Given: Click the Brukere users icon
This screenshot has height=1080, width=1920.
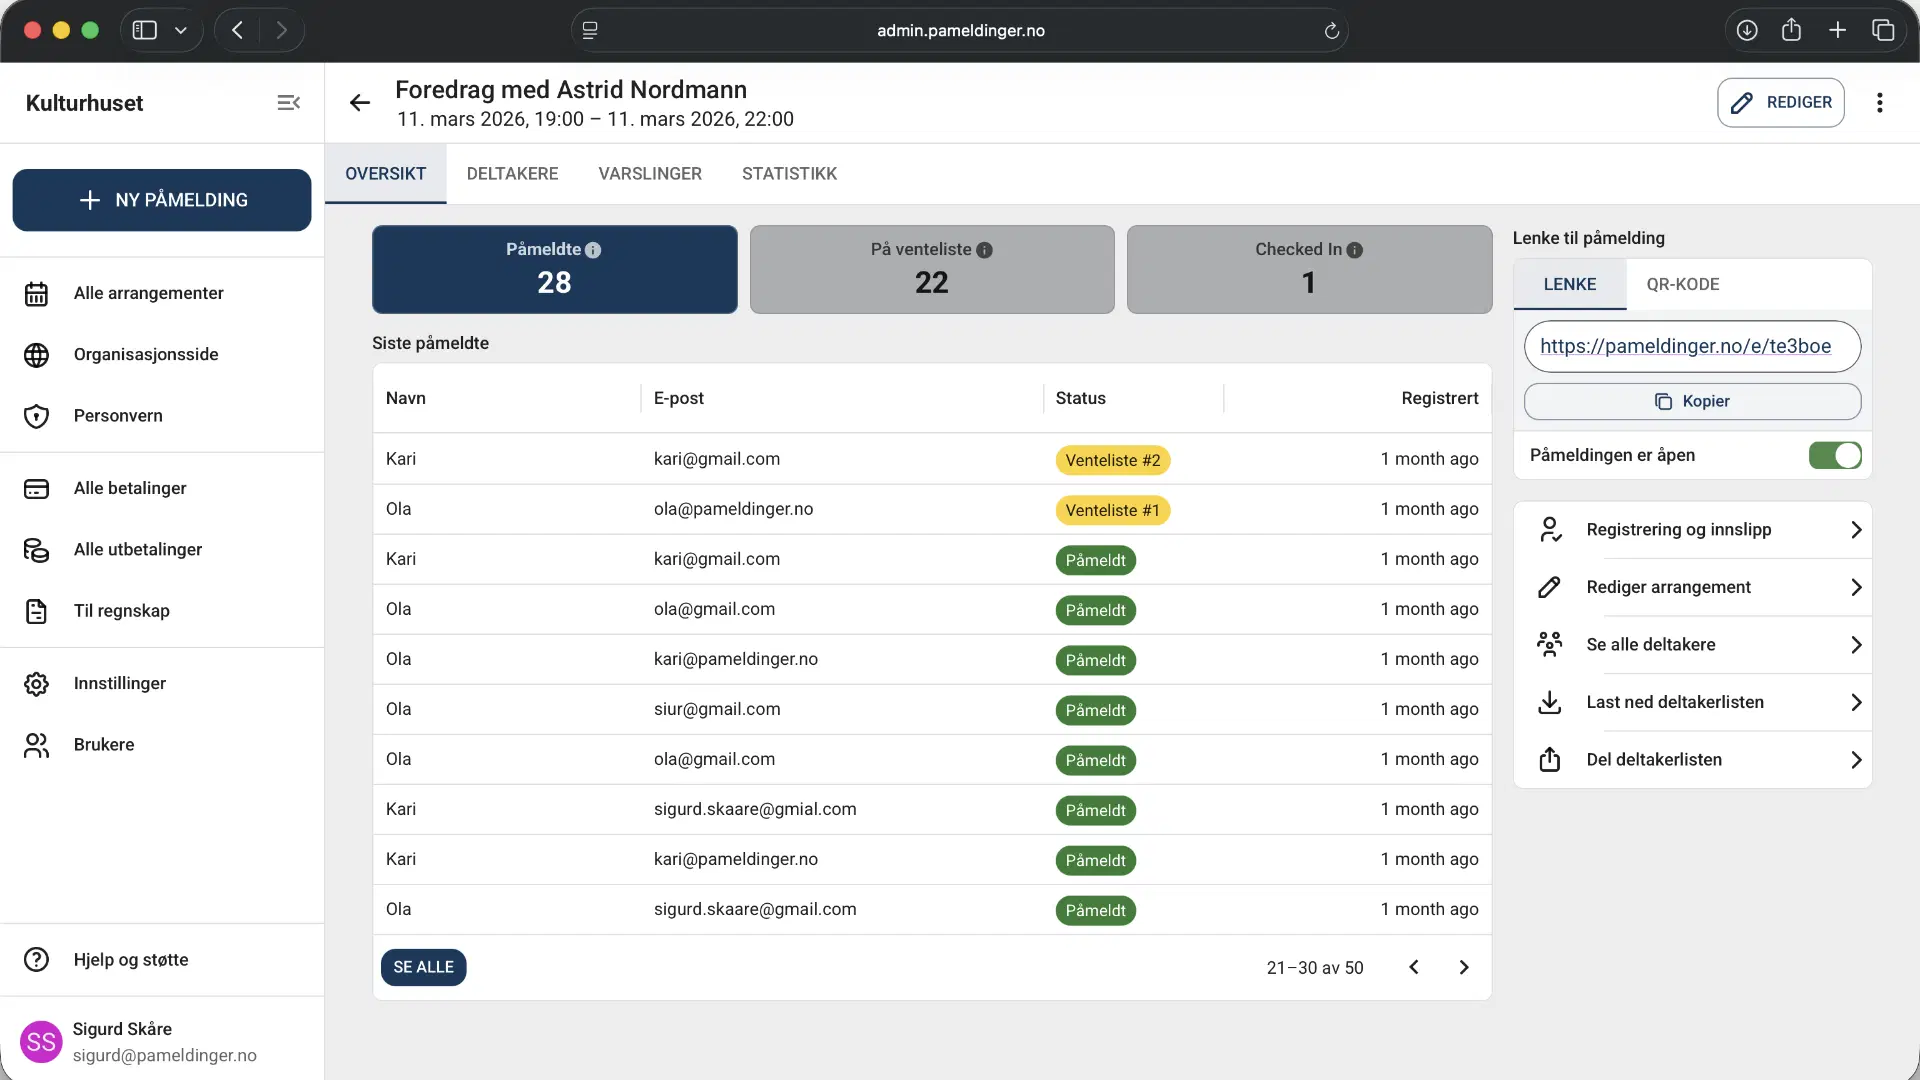Looking at the screenshot, I should click(x=36, y=744).
